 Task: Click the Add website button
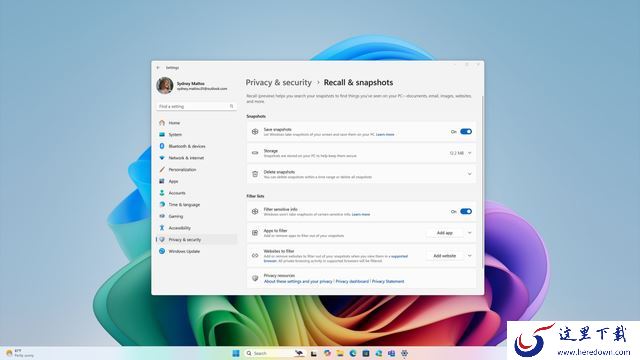pos(444,256)
